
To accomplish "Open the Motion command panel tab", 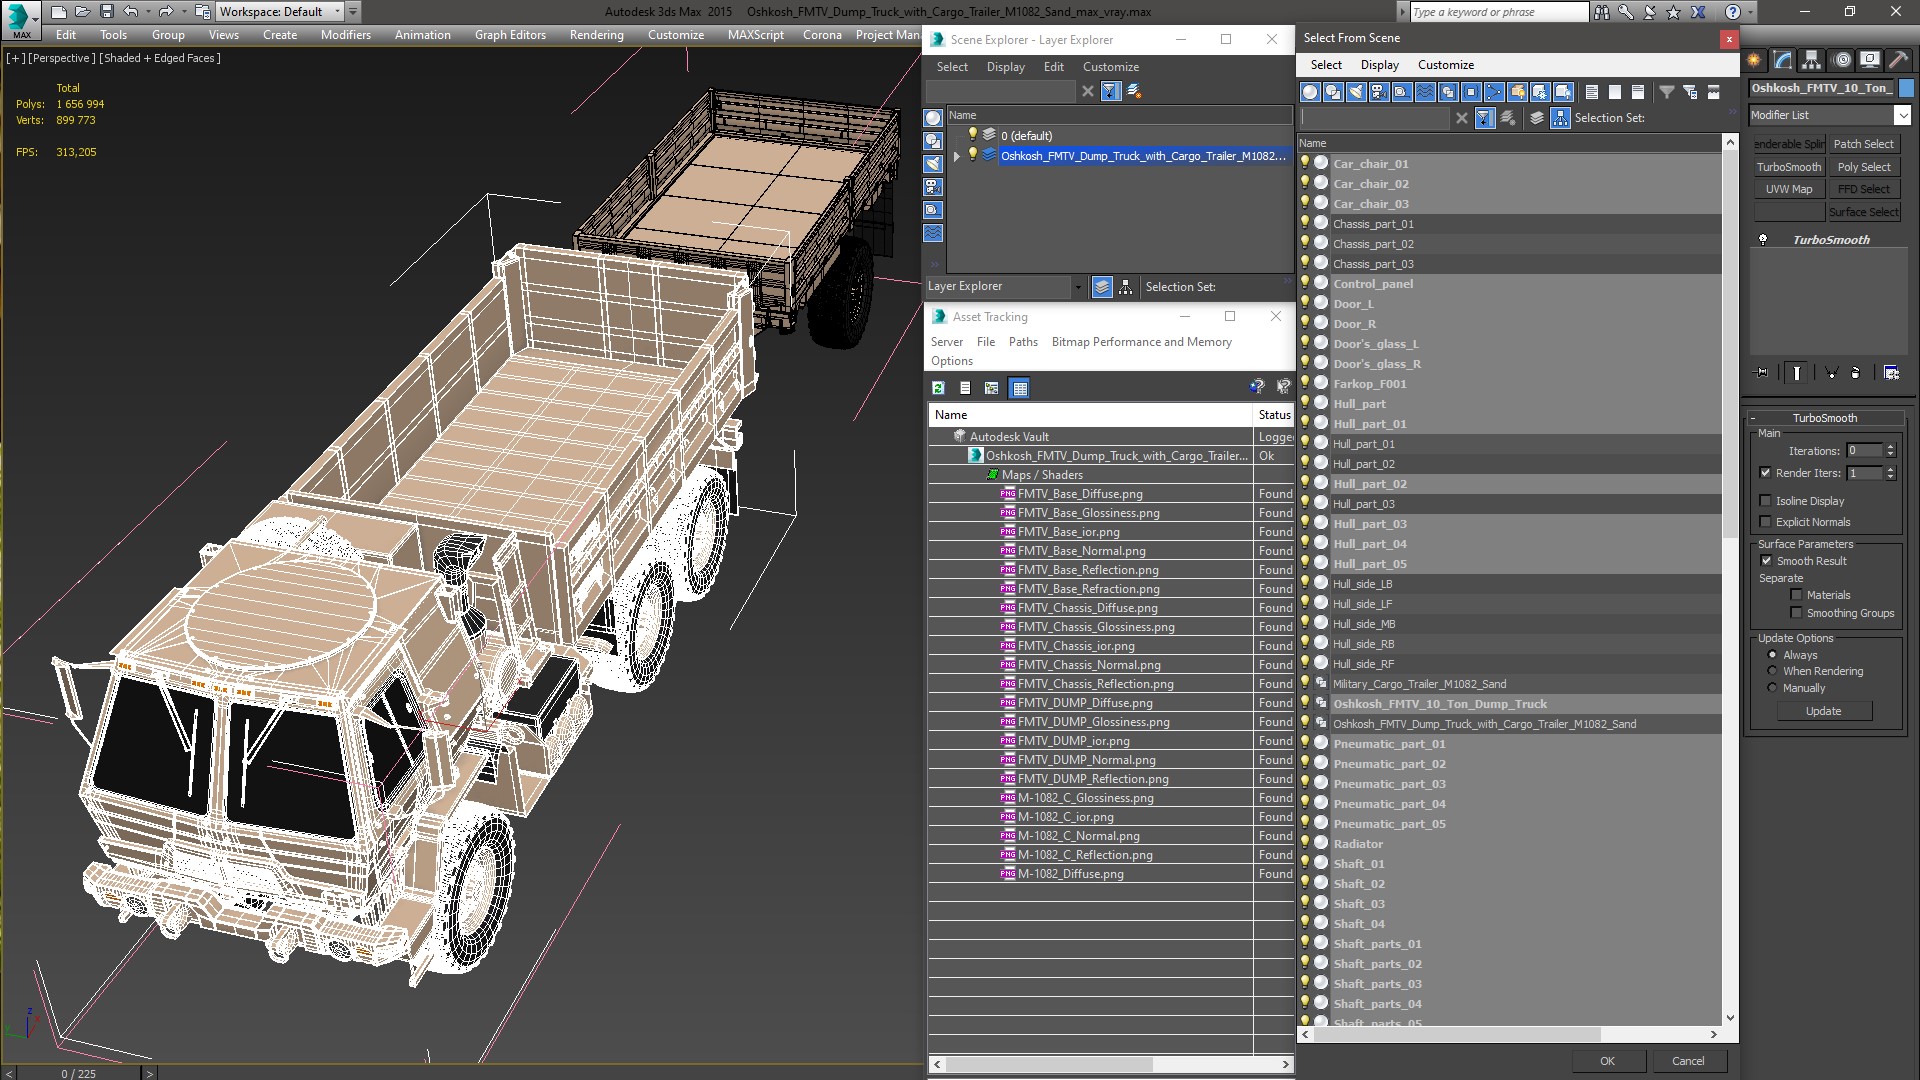I will [1842, 60].
